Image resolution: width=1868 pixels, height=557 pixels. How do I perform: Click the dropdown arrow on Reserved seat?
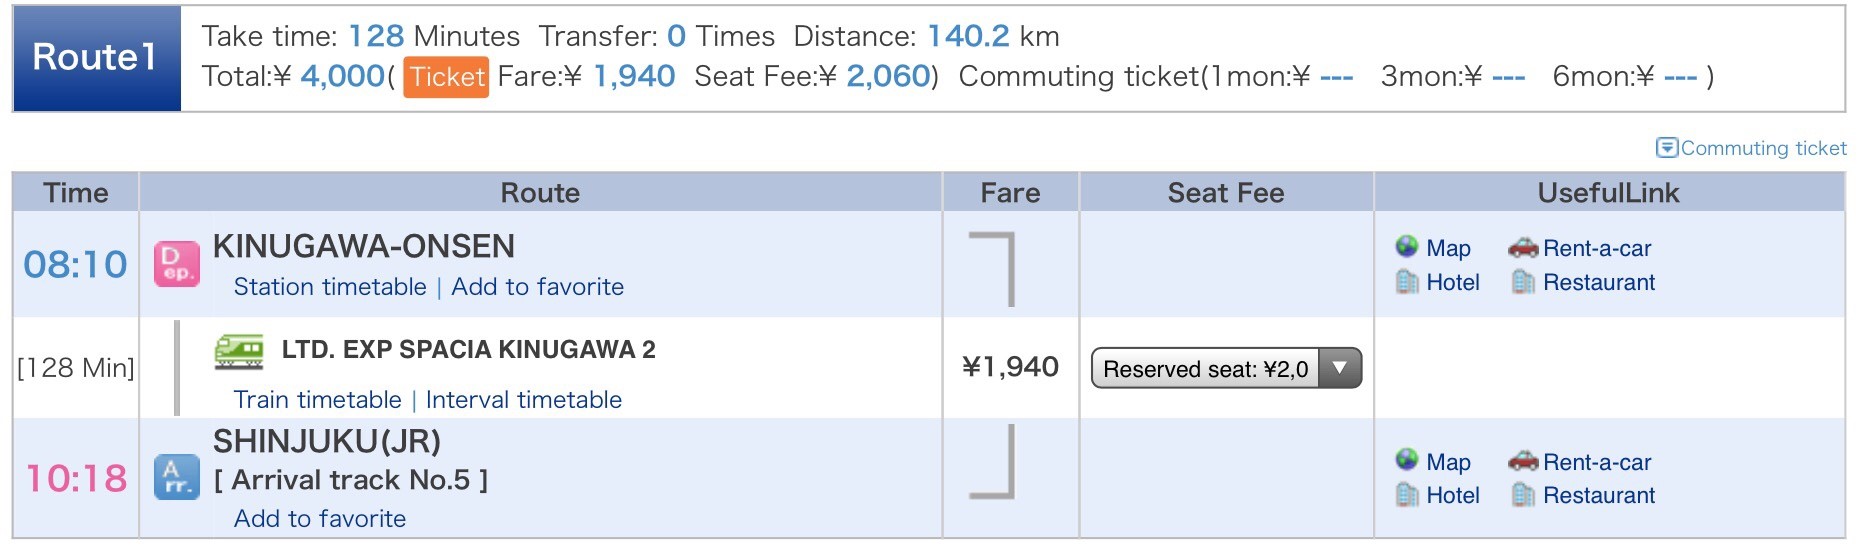1340,368
